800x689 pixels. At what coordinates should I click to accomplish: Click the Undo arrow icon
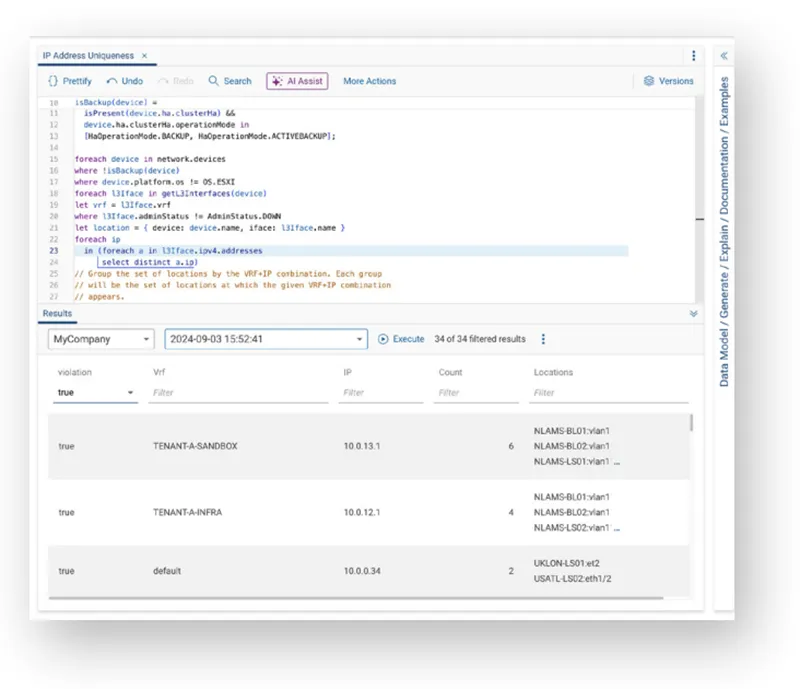[x=113, y=81]
